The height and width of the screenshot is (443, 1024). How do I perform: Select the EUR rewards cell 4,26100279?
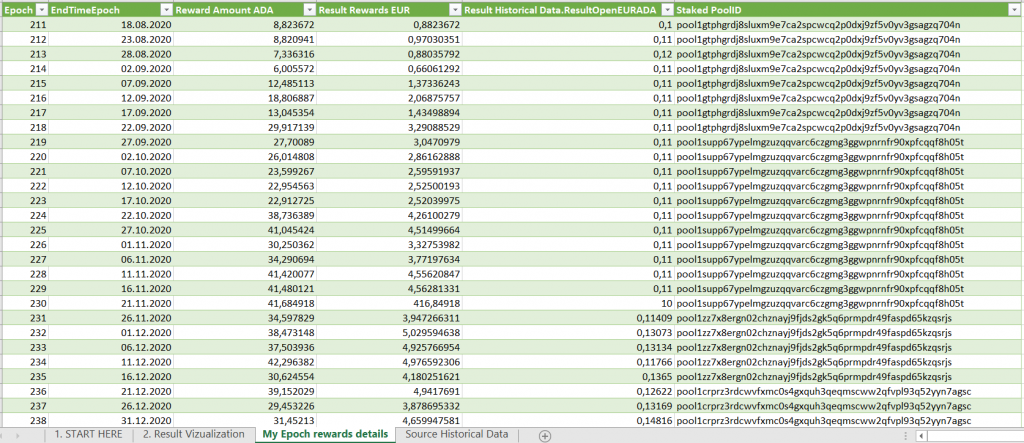pos(389,215)
